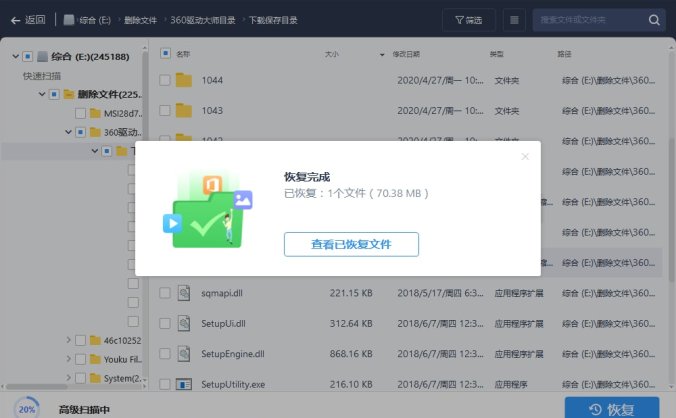Screen dimensions: 676x418
Task: Select the file name SetupEngine.dll
Action: click(233, 354)
